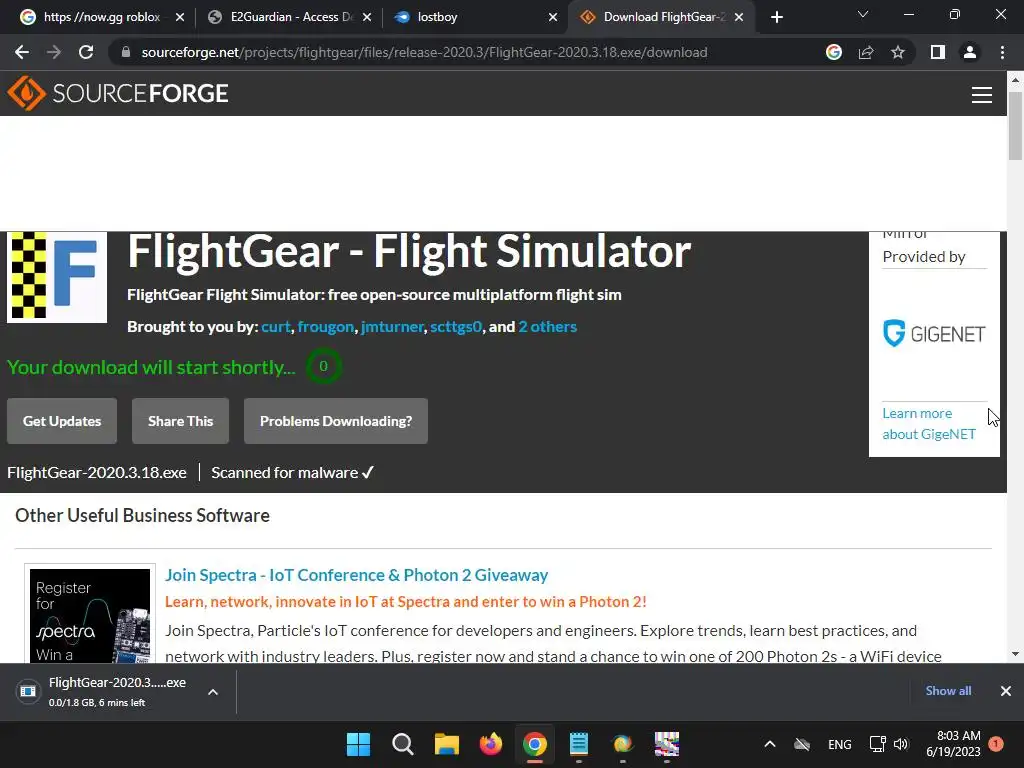Click the network icon in system tray
Screen dimensions: 1024x768
point(877,744)
